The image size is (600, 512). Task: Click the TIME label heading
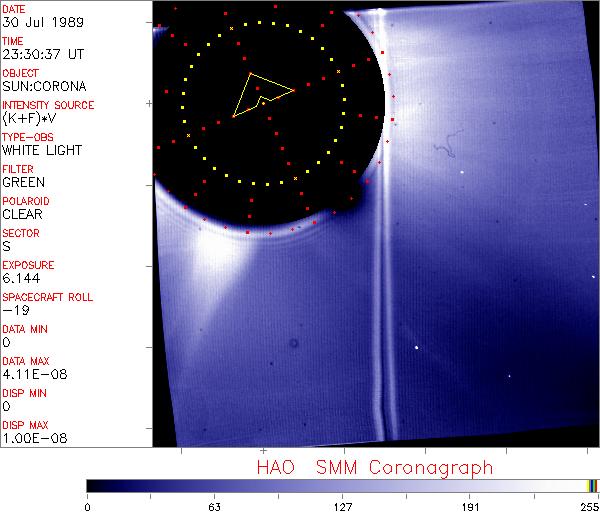[13, 41]
